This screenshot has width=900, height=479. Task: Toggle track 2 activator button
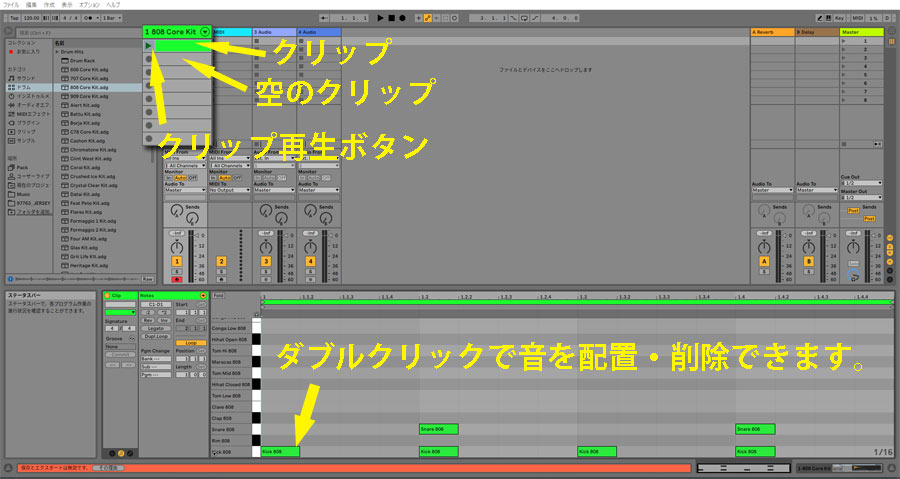[221, 262]
